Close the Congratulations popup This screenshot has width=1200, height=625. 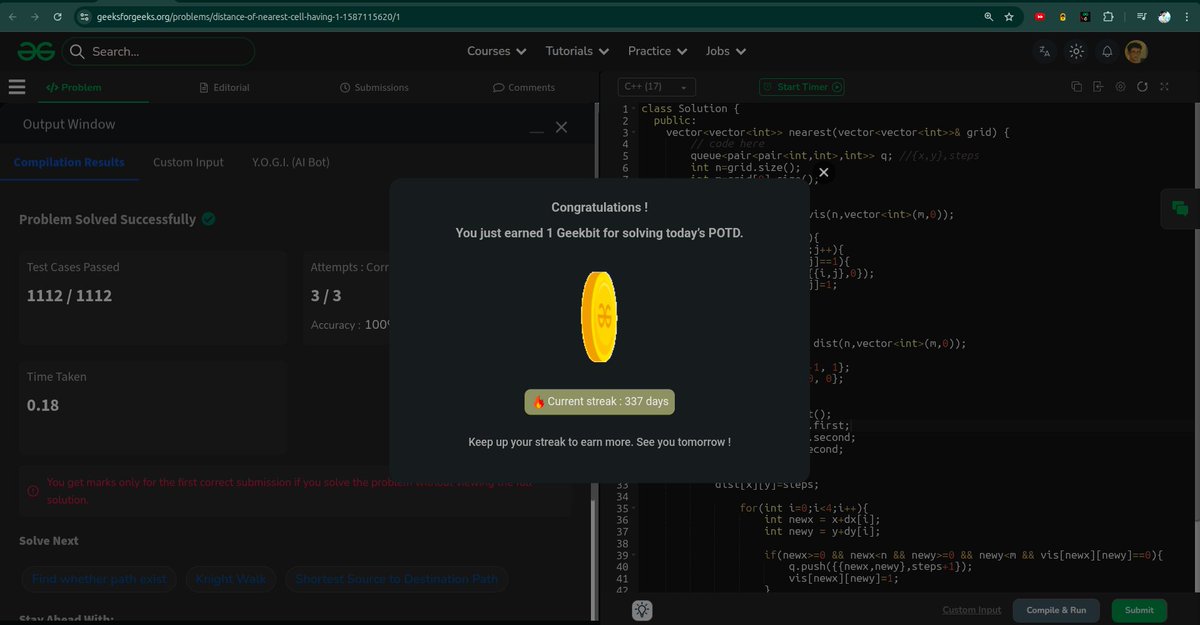click(824, 172)
